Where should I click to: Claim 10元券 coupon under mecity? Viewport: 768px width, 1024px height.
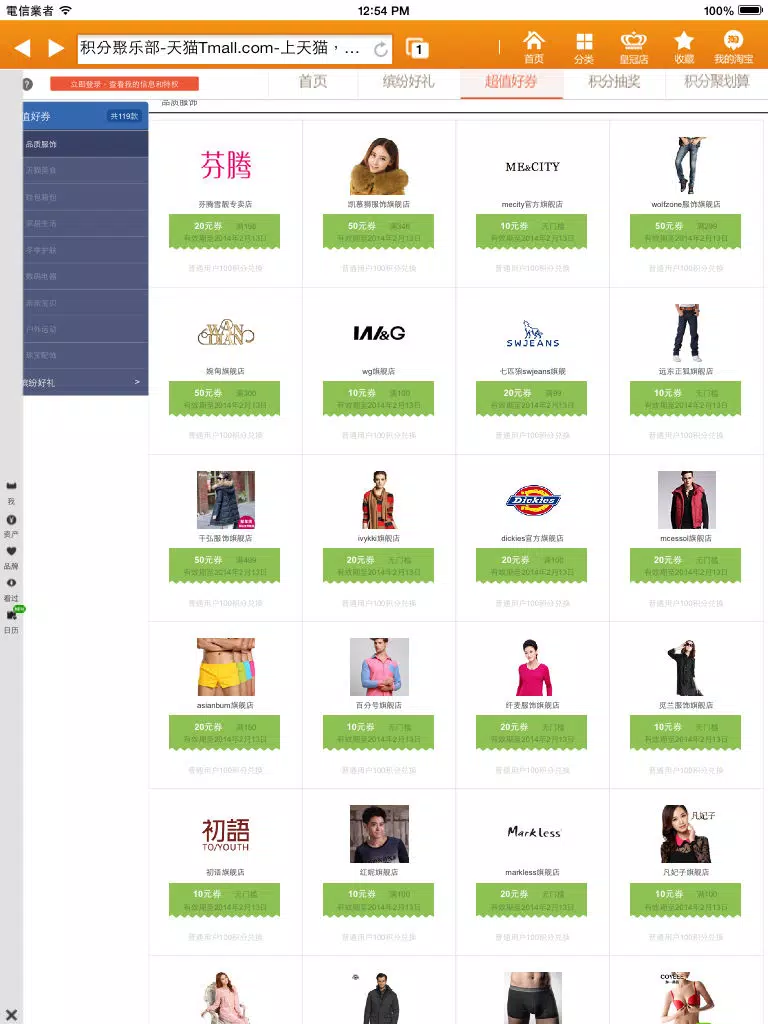(x=532, y=232)
